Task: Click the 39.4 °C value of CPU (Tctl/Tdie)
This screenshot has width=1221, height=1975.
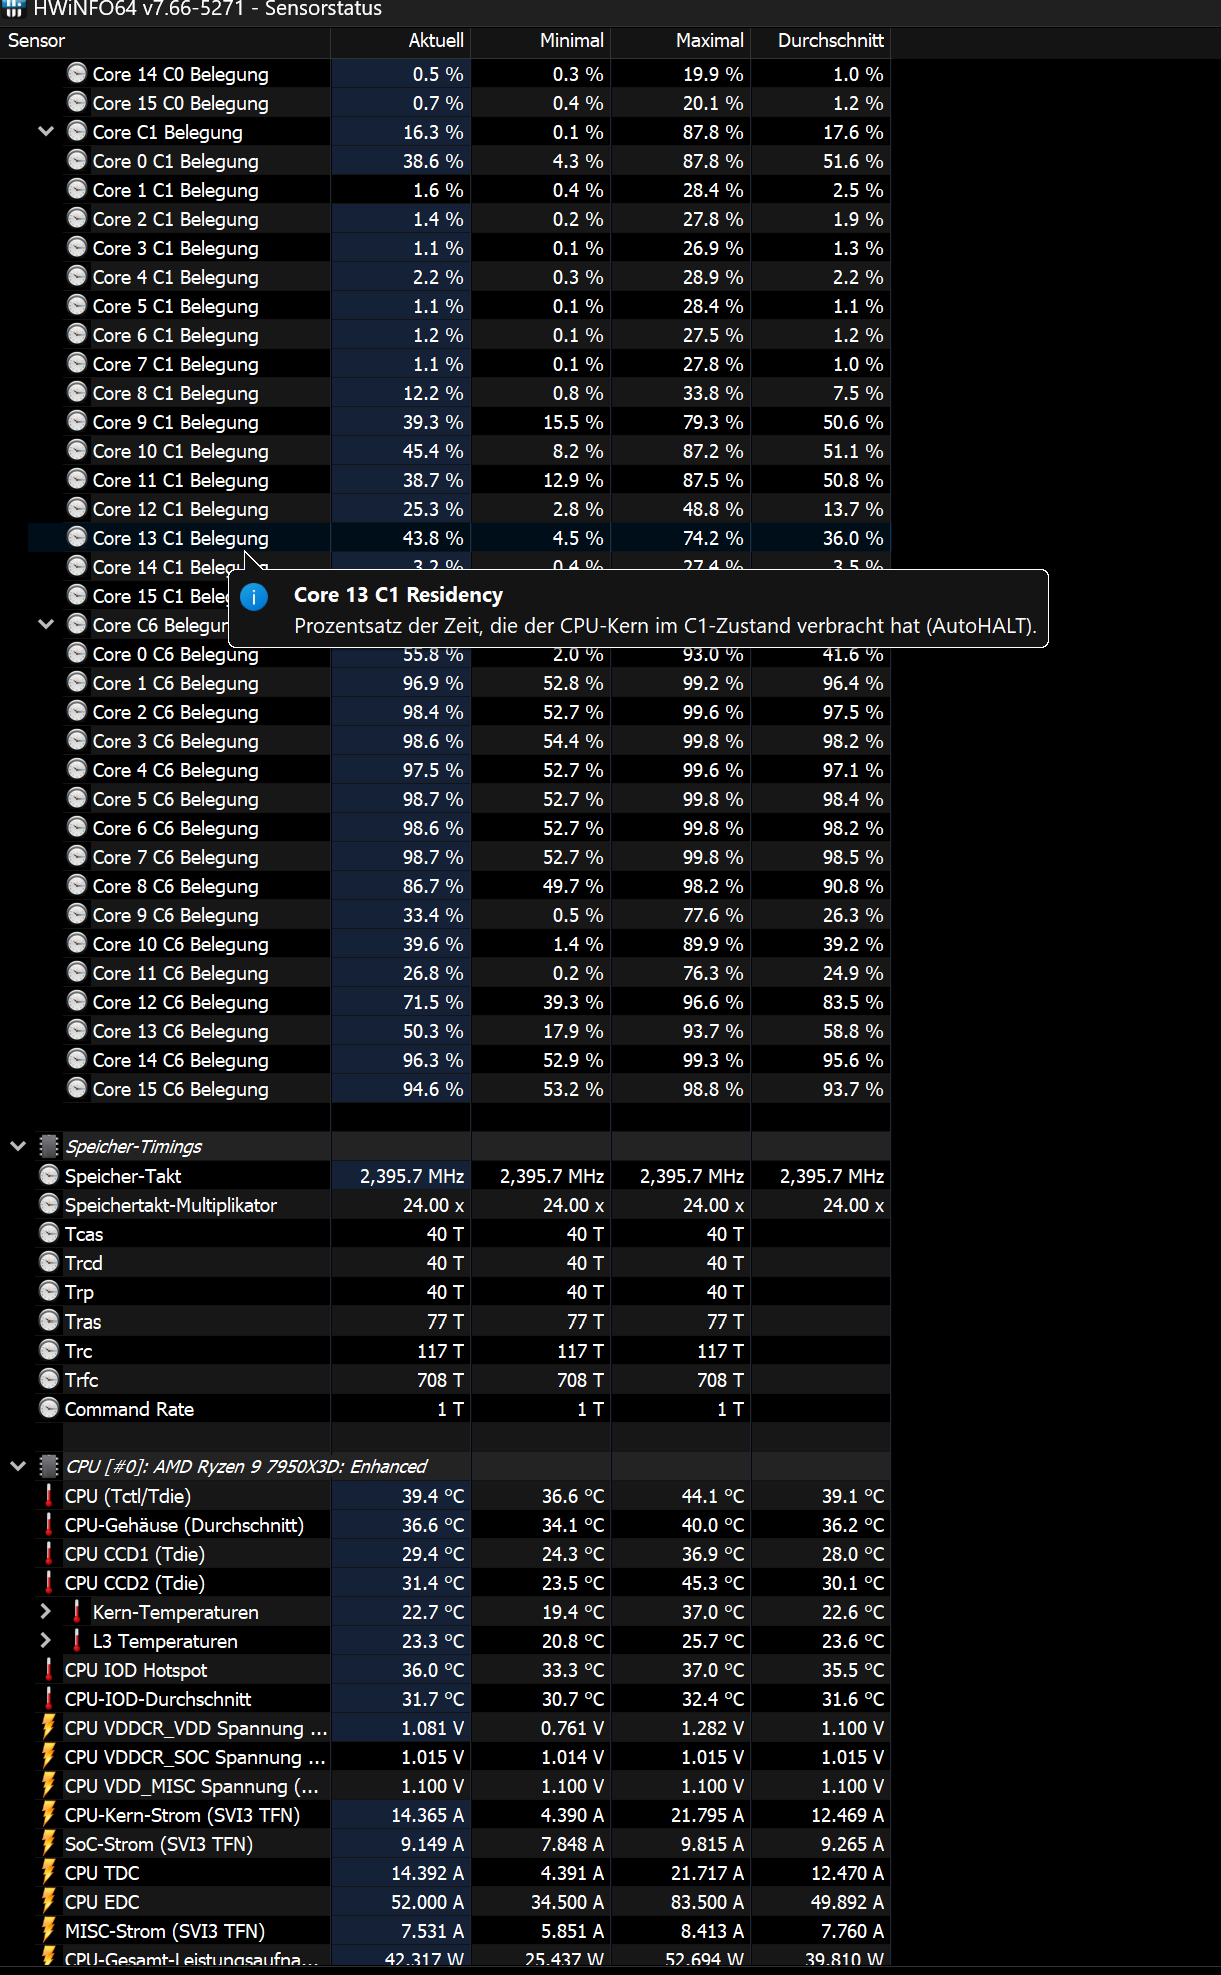Action: coord(433,1496)
